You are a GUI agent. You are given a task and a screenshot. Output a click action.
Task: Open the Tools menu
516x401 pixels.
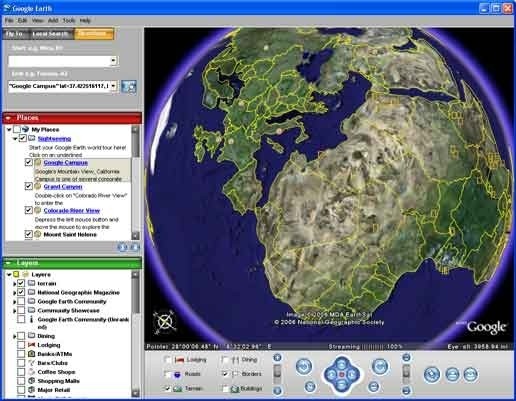69,21
